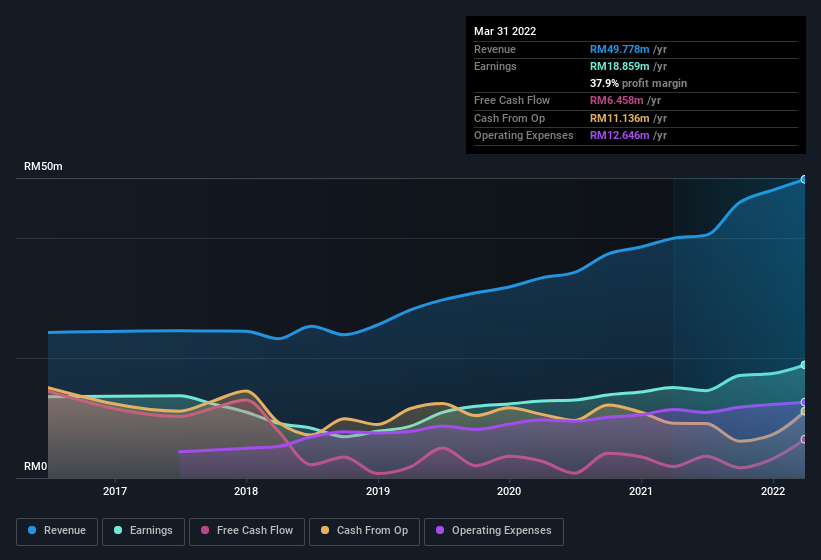Screen dimensions: 821x560
Task: Click the RM6.458m free cash flow value
Action: [616, 100]
